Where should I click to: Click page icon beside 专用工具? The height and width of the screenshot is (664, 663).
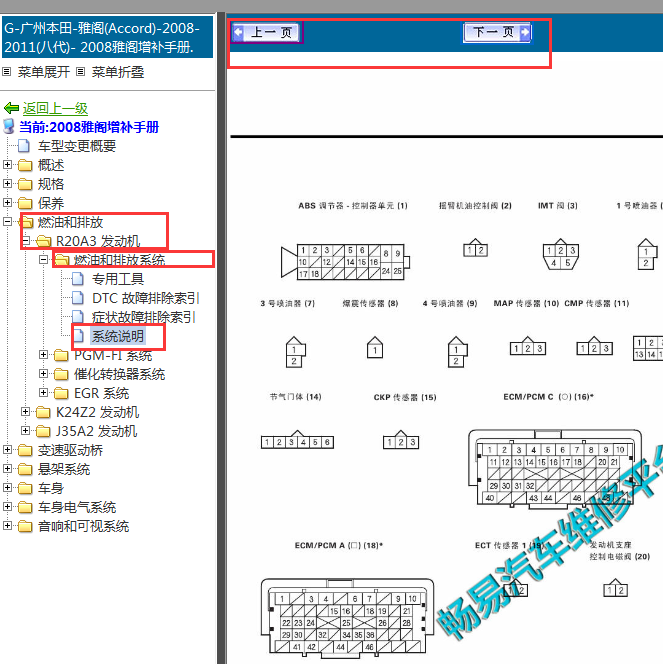(x=77, y=279)
